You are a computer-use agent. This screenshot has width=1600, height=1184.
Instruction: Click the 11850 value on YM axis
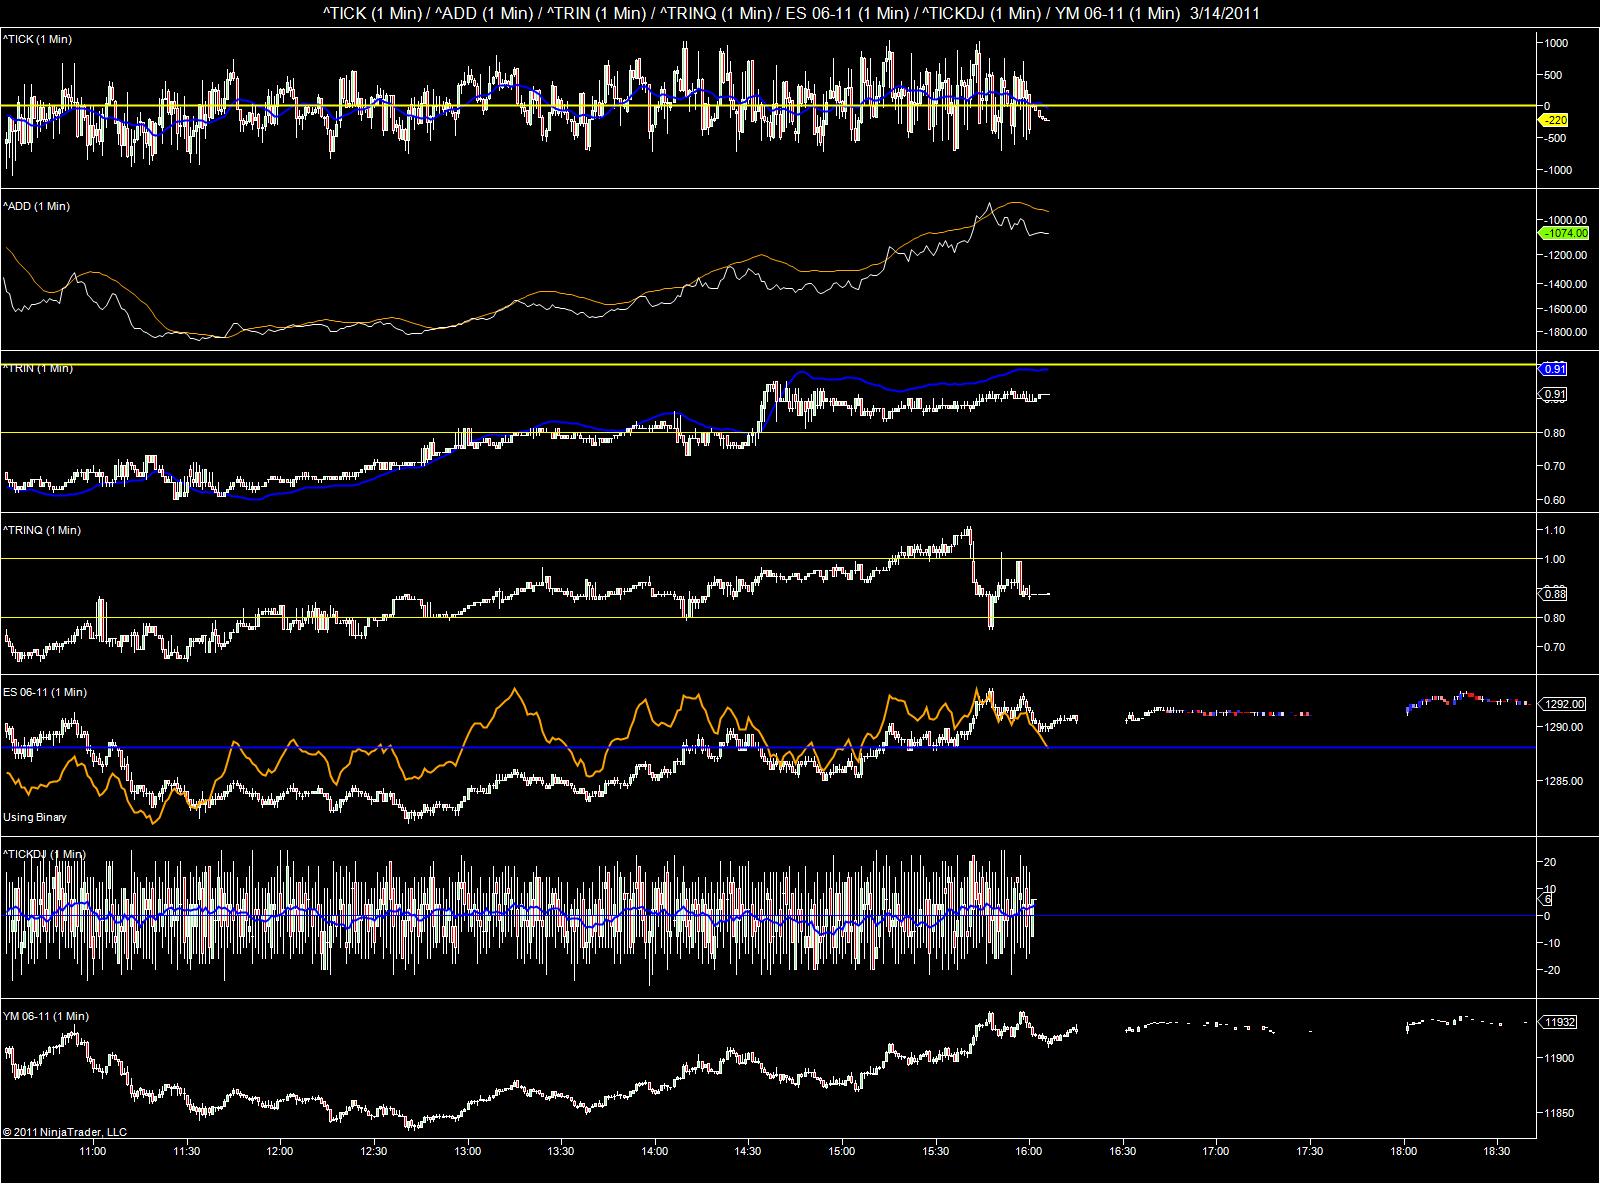[1559, 1113]
